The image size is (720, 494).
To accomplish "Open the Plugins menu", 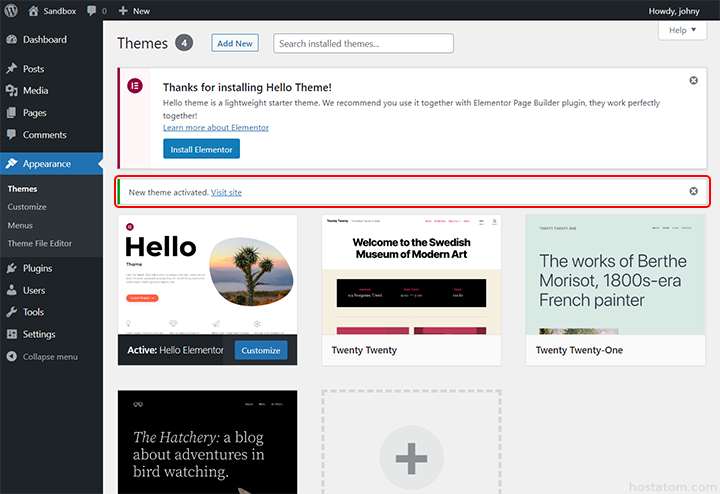I will (37, 268).
